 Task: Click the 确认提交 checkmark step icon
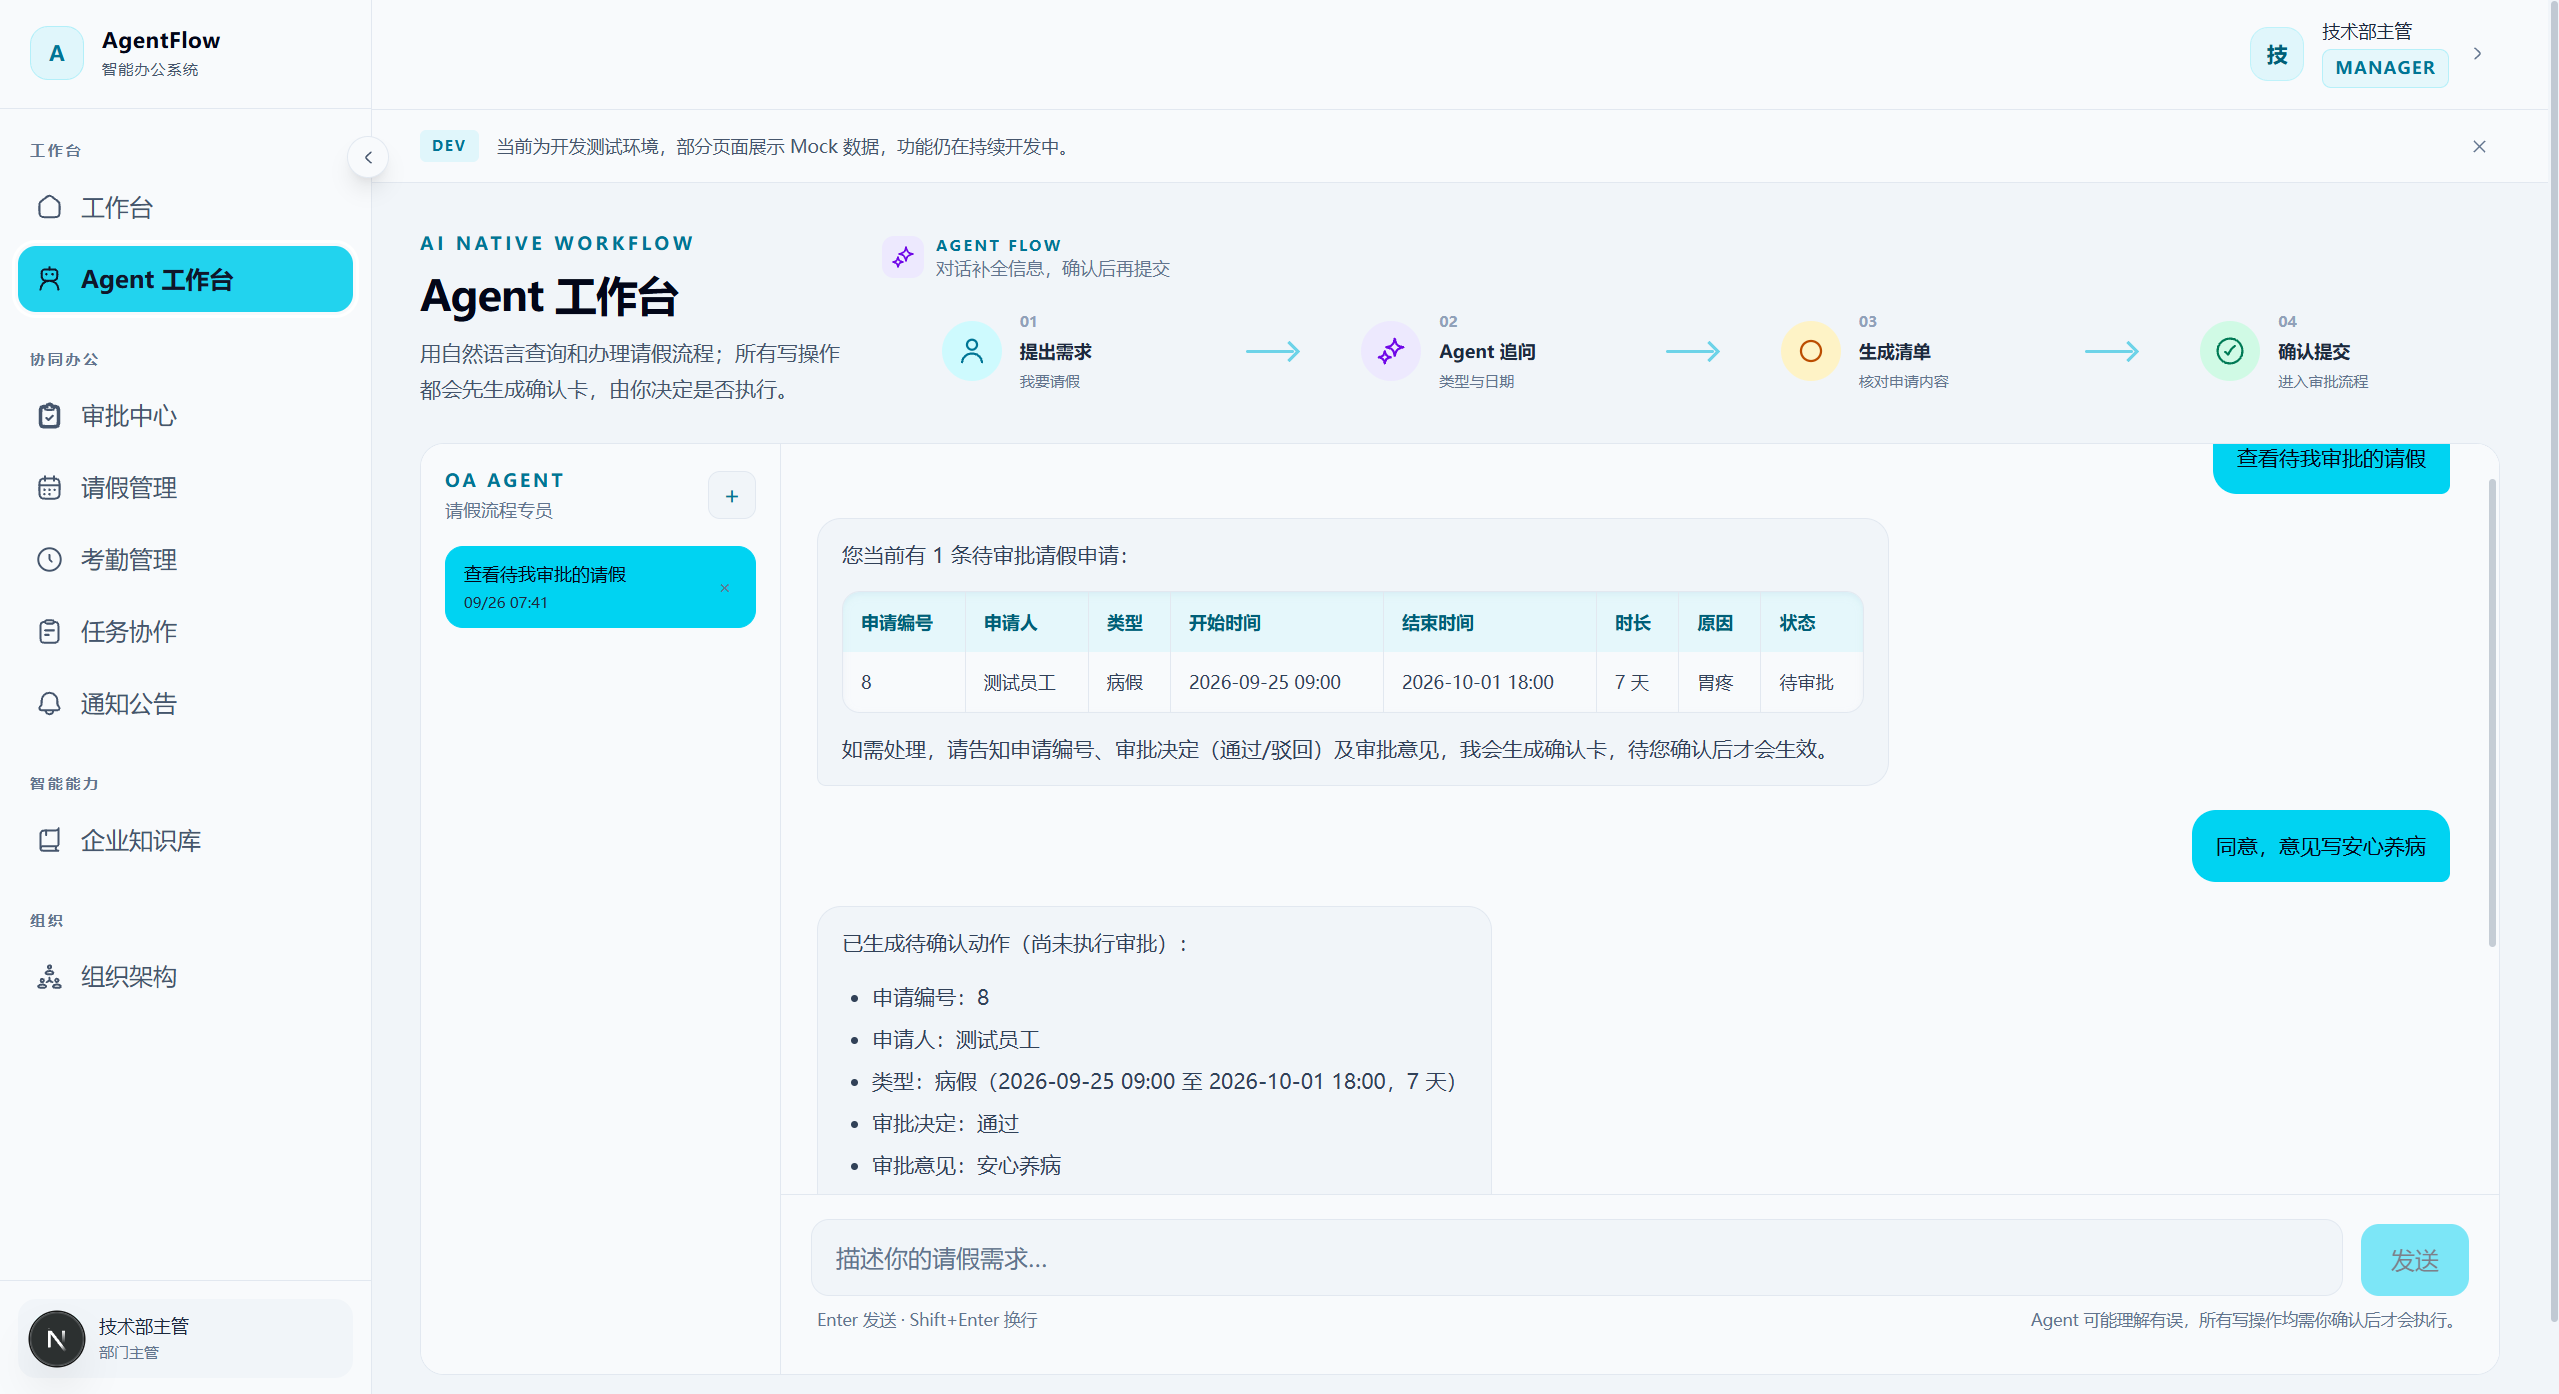pyautogui.click(x=2230, y=351)
